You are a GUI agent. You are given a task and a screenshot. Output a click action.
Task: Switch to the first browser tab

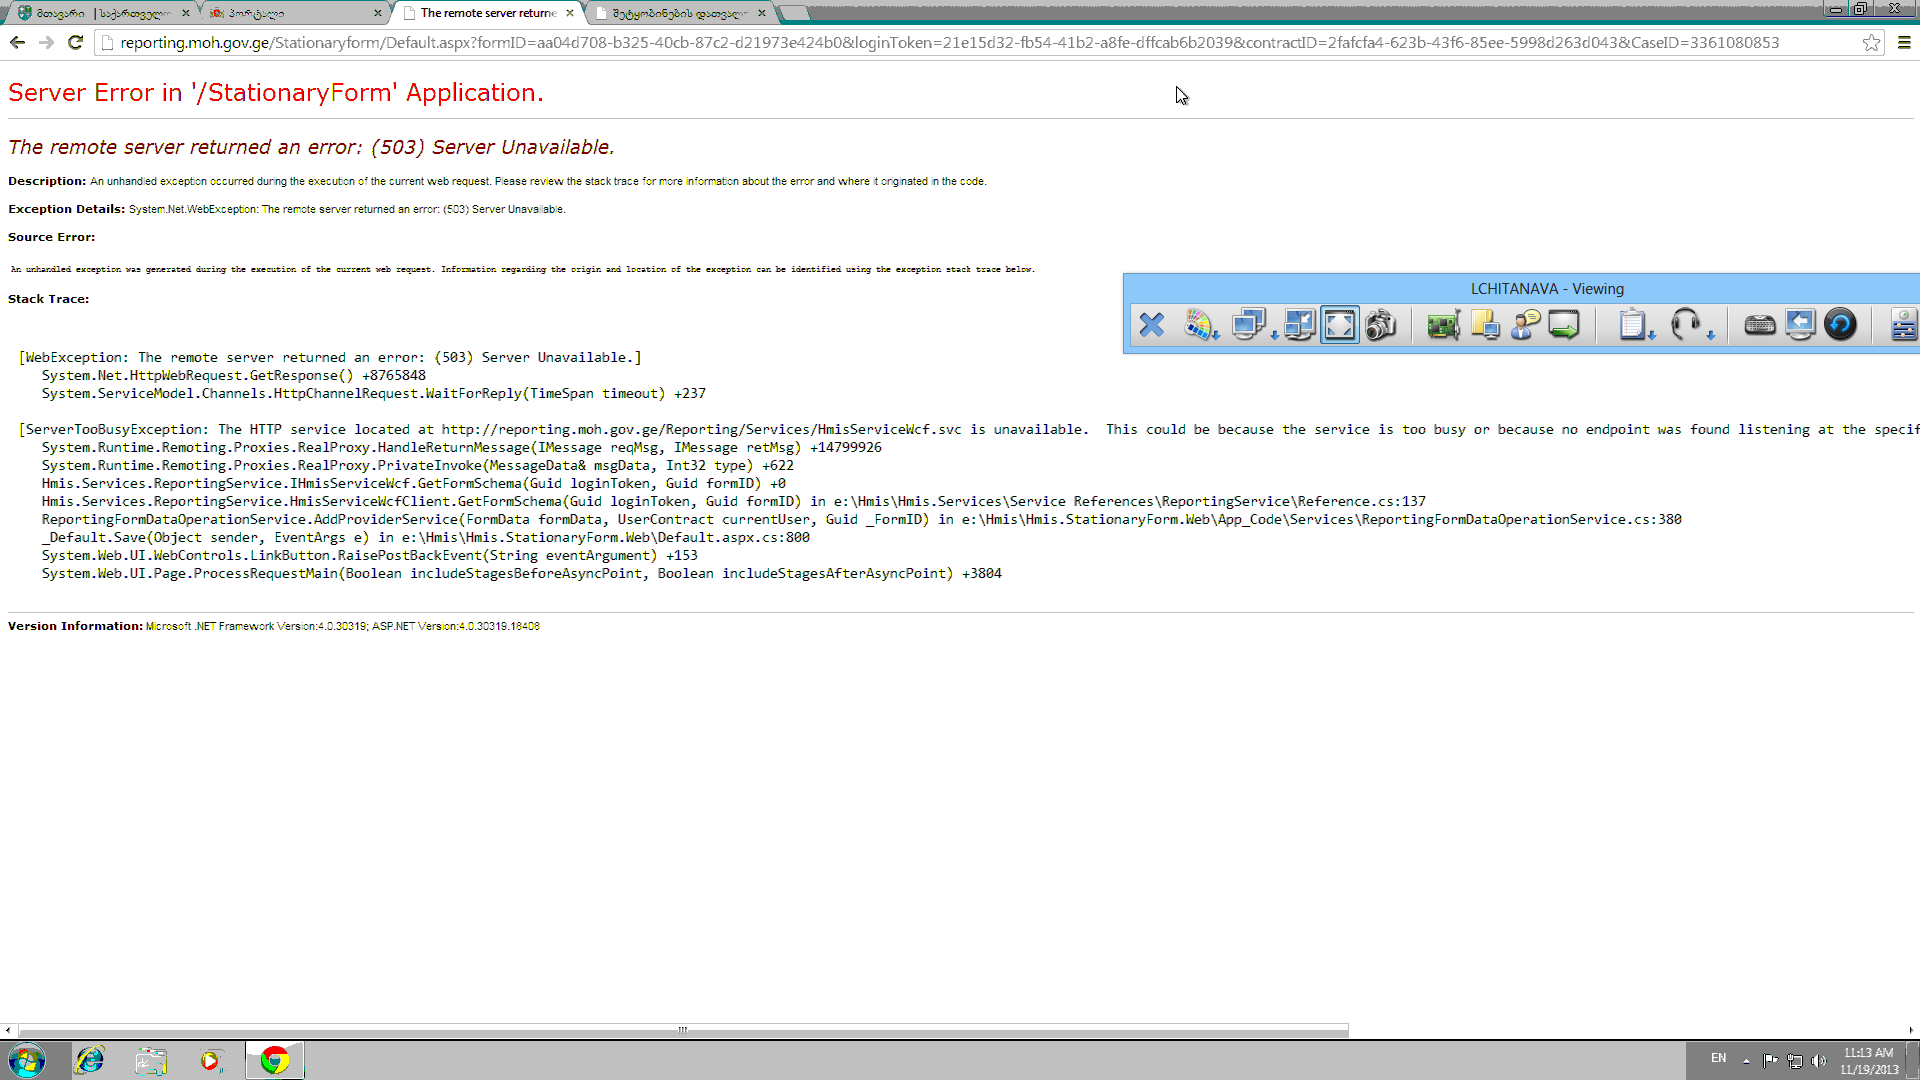point(100,13)
